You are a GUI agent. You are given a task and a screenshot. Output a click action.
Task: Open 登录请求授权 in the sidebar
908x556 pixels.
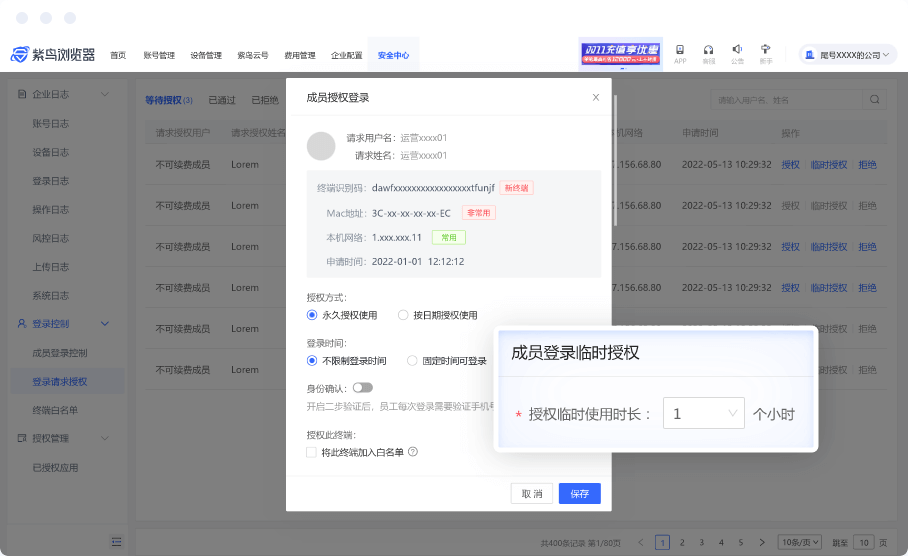tap(60, 382)
